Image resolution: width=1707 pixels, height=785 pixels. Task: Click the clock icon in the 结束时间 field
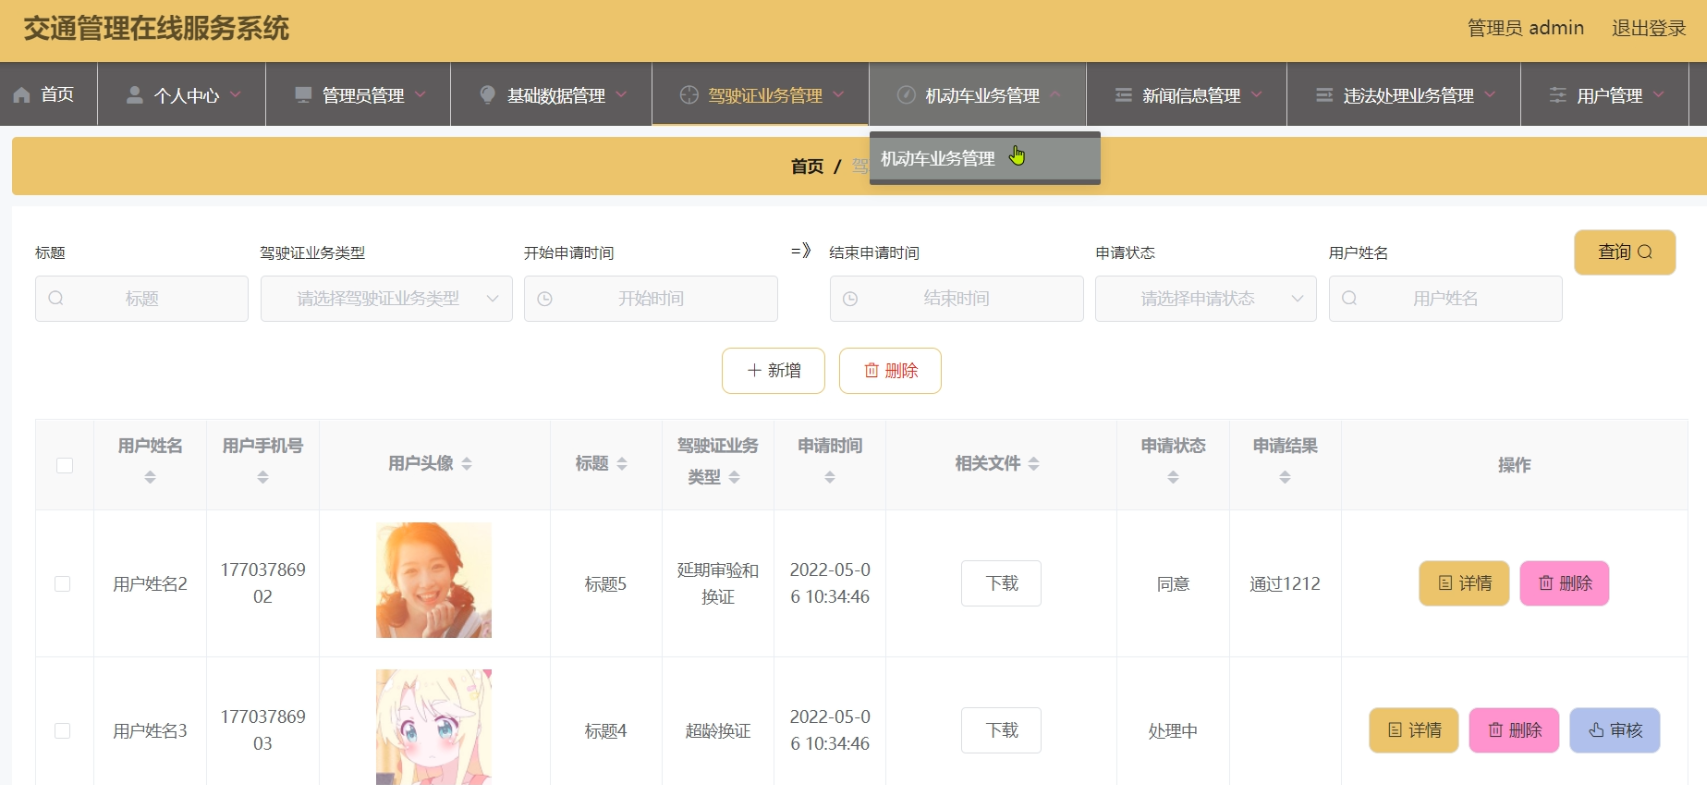(x=850, y=298)
